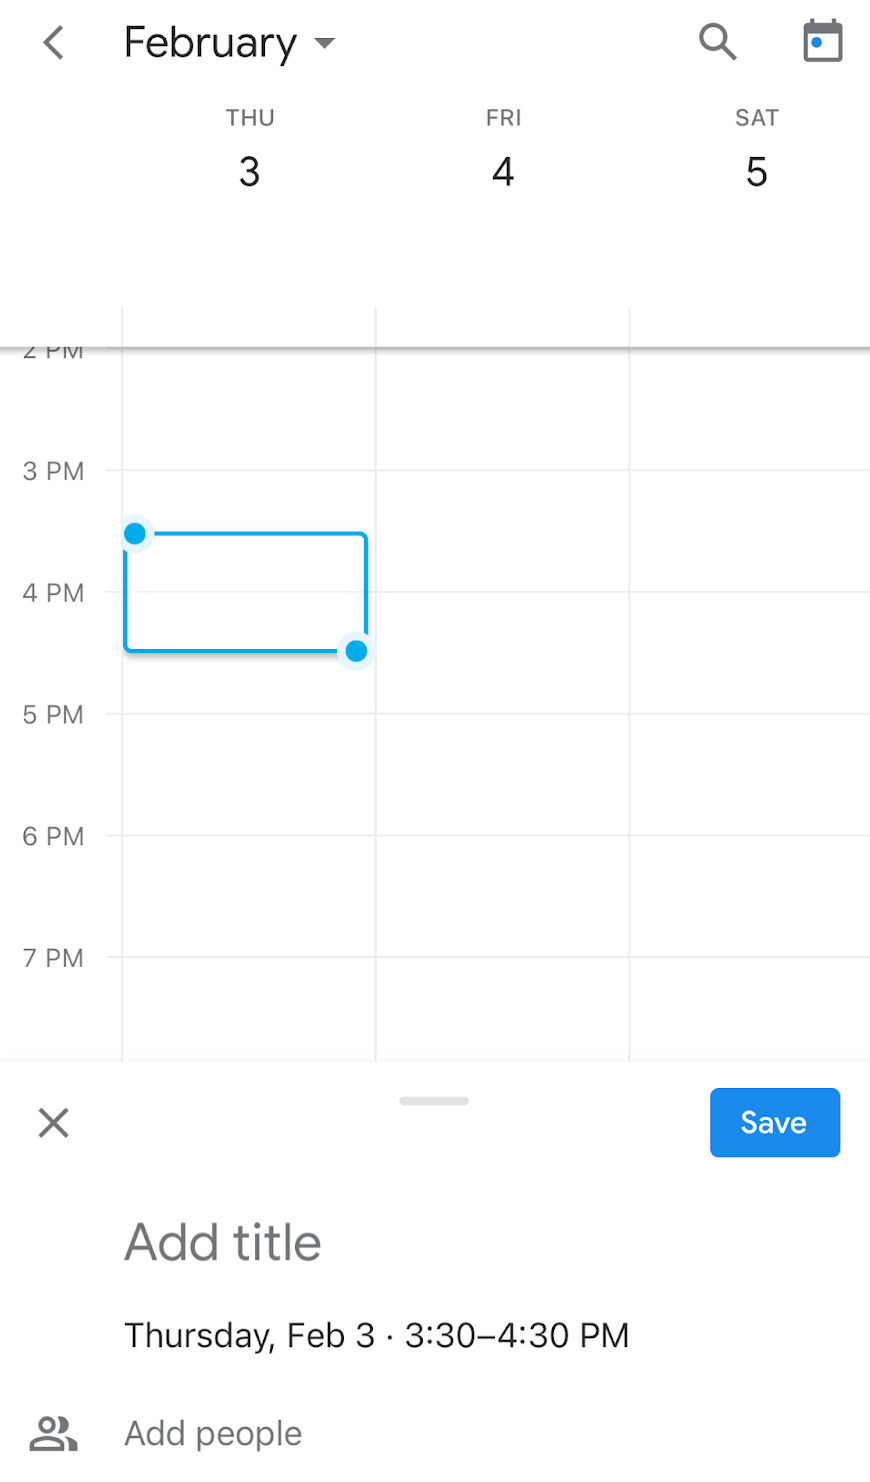
Task: Open the calendar search
Action: click(x=717, y=42)
